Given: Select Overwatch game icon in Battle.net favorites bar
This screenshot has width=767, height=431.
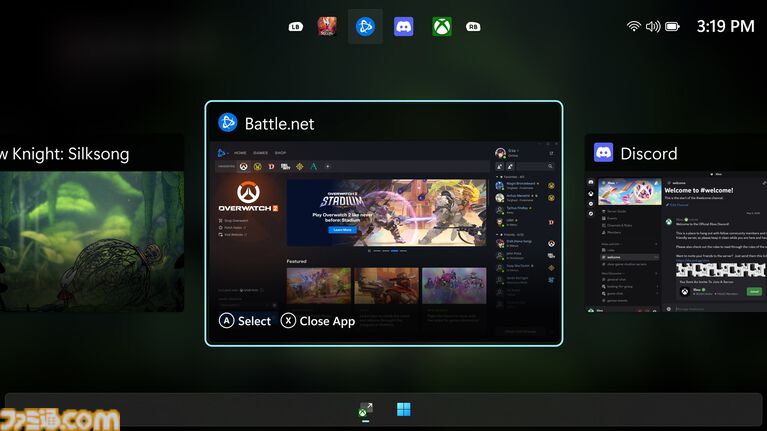Looking at the screenshot, I should (244, 167).
